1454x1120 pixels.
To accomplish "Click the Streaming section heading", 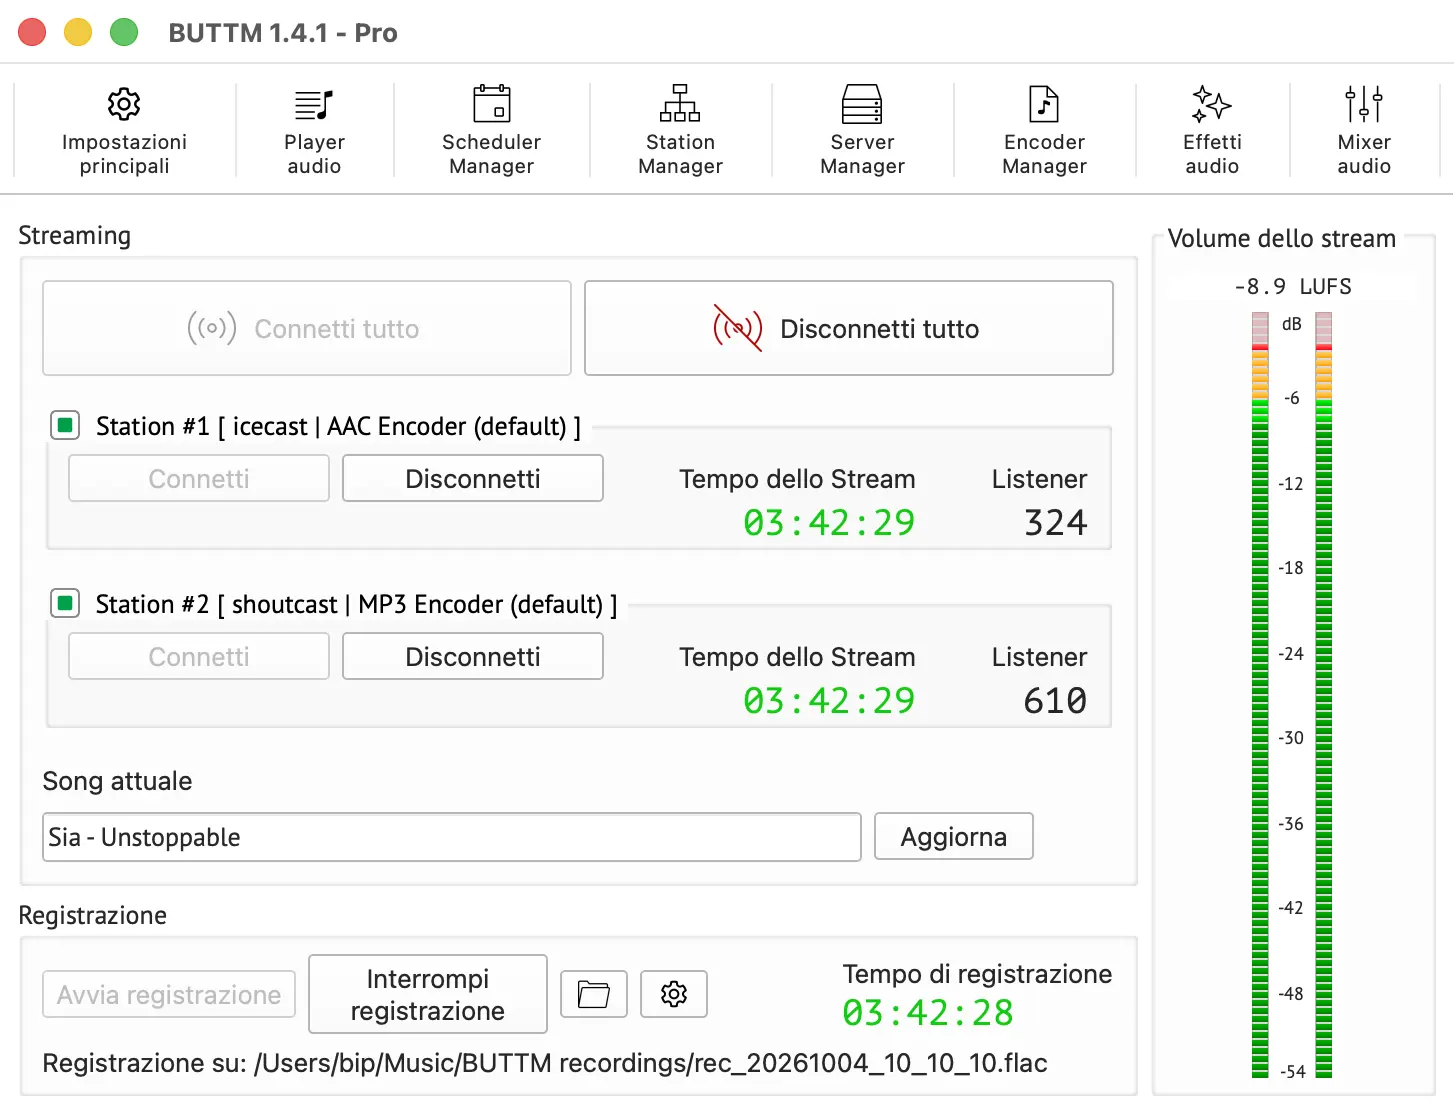I will tap(75, 236).
